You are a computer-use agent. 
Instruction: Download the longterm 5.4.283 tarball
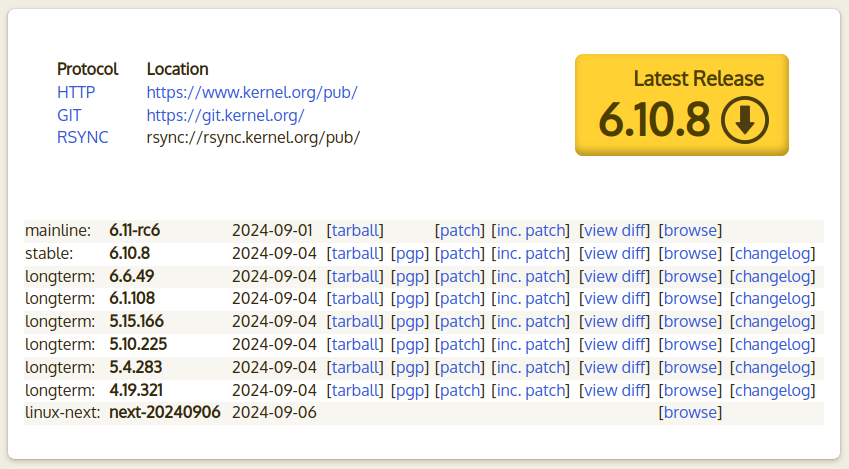355,367
